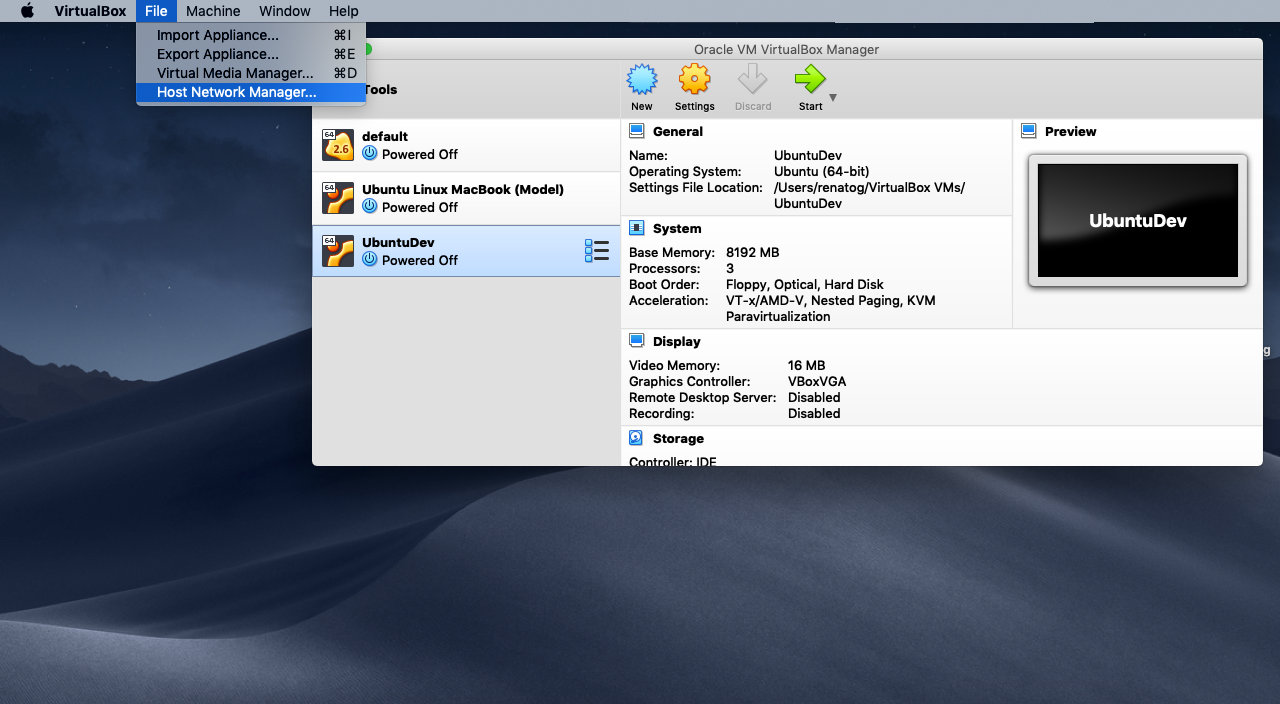Open the Machine menu
The width and height of the screenshot is (1280, 704).
[213, 11]
